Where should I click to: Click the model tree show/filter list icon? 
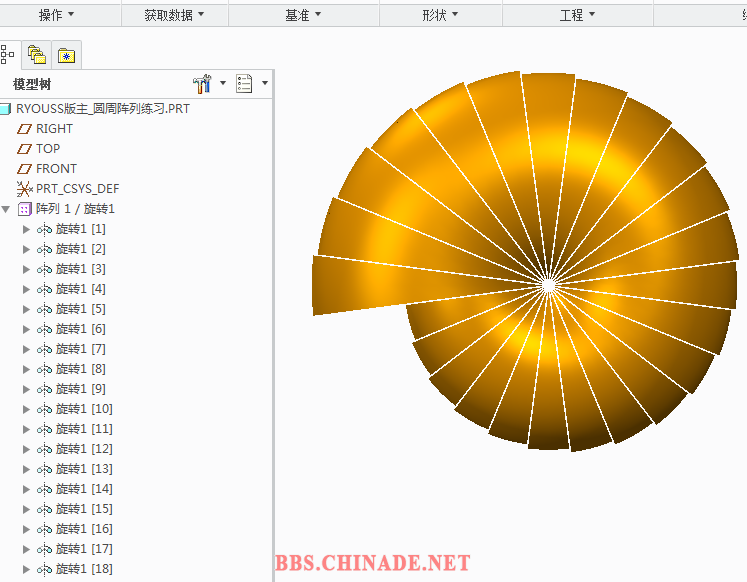tap(244, 84)
